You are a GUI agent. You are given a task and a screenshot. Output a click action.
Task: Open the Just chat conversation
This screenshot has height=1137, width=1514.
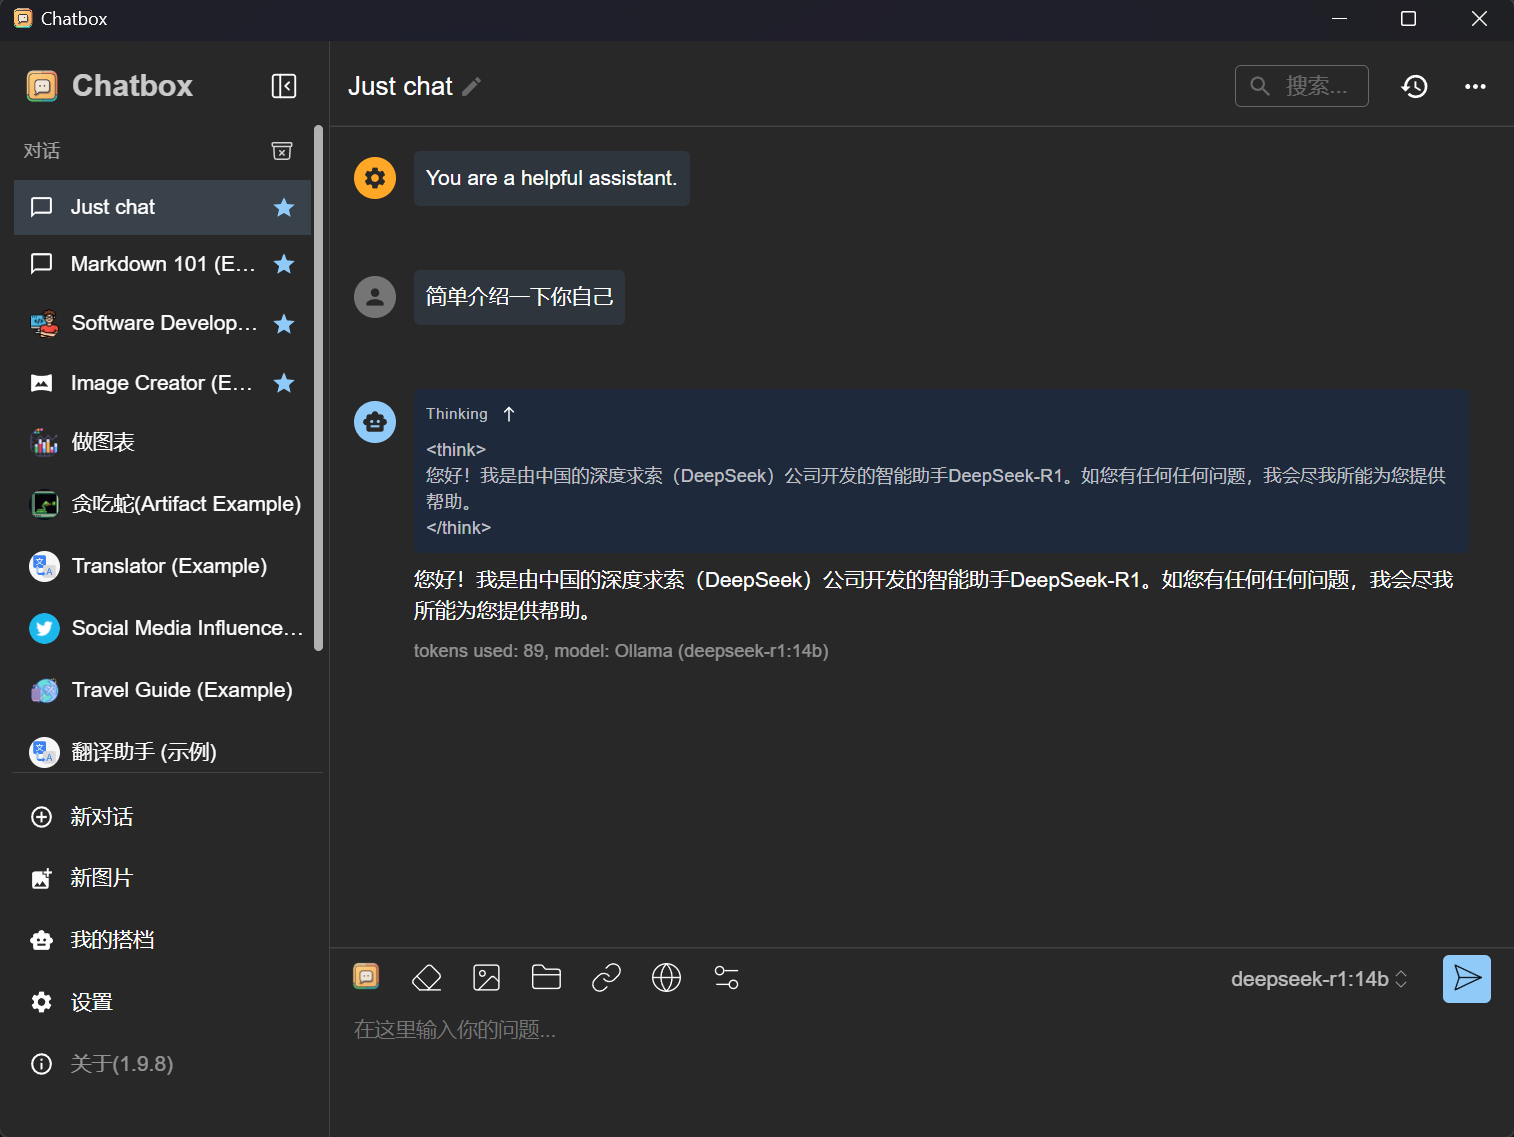point(162,207)
